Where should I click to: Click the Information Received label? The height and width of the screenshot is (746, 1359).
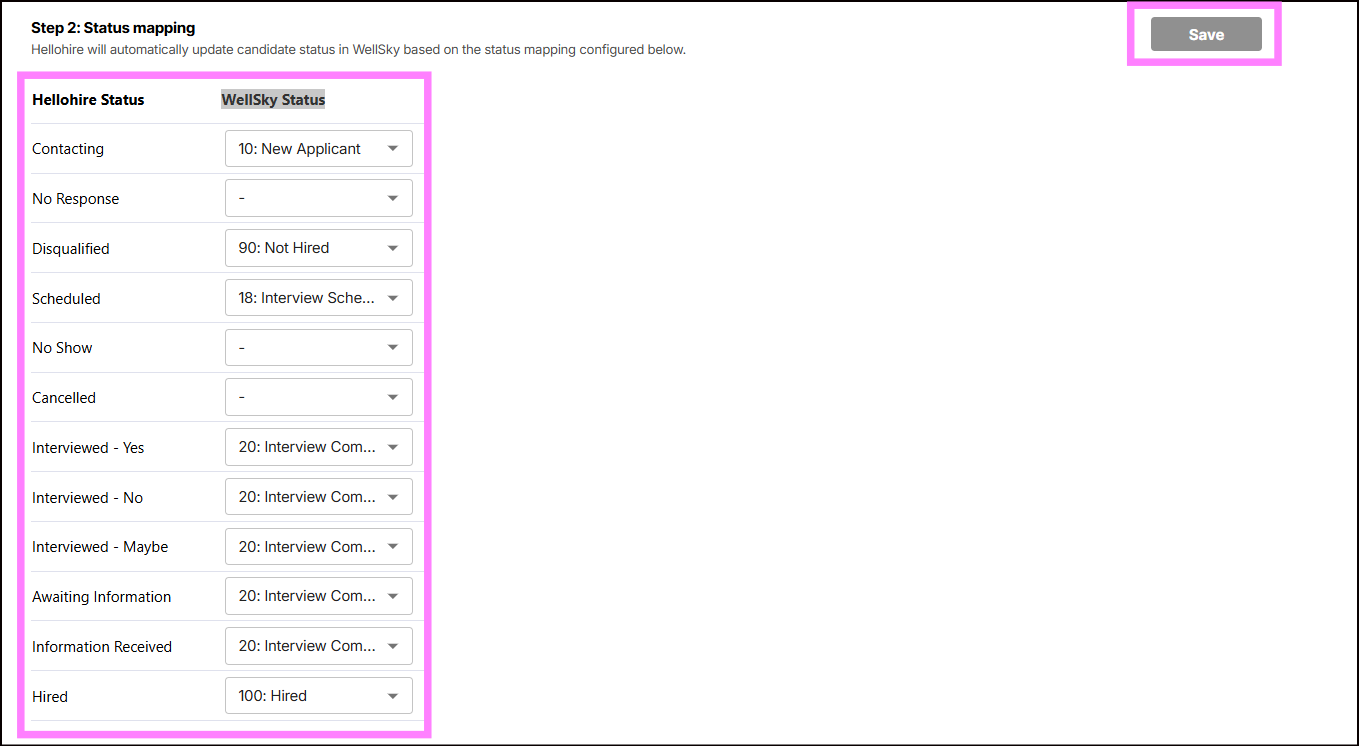[x=102, y=647]
